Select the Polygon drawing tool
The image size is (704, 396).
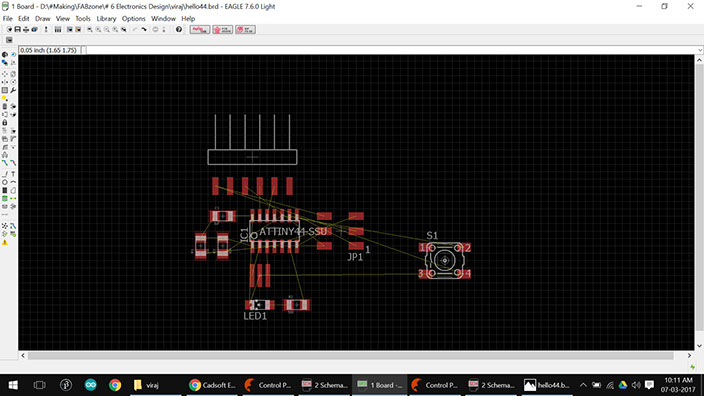click(x=13, y=190)
